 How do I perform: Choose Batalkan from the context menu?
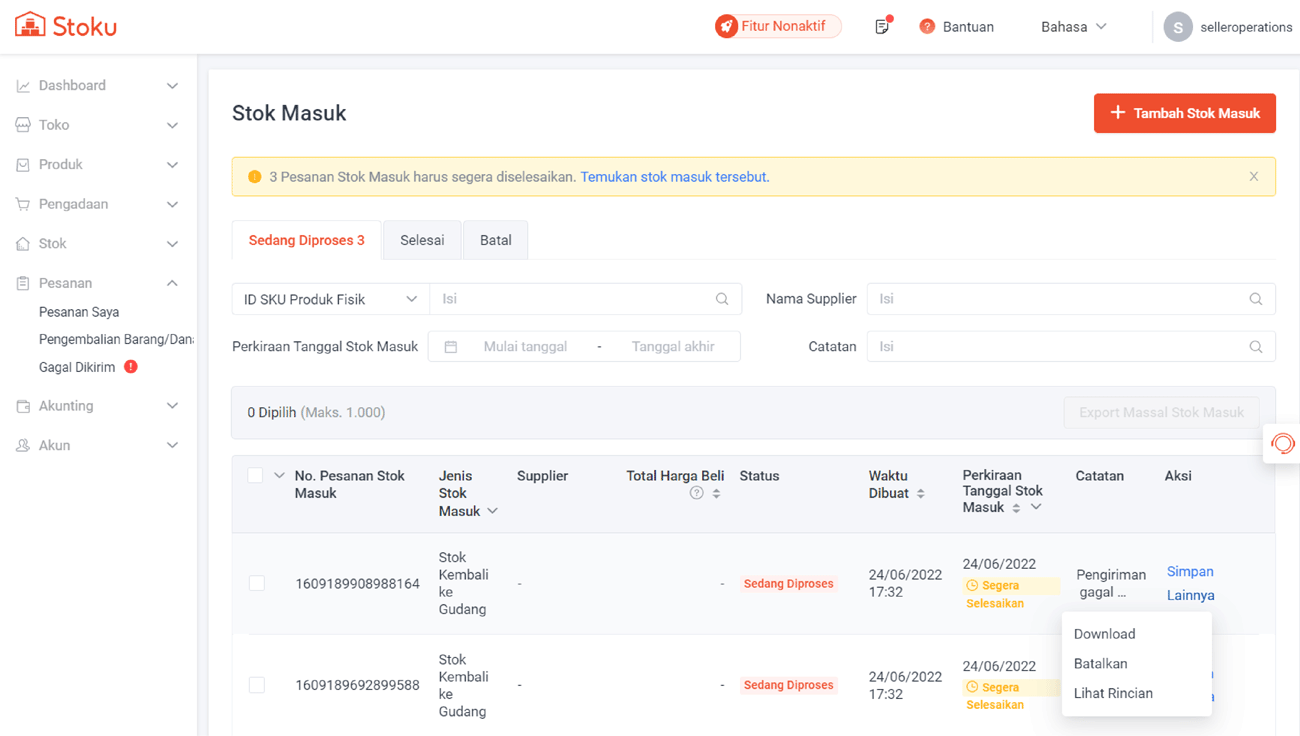(x=1100, y=663)
